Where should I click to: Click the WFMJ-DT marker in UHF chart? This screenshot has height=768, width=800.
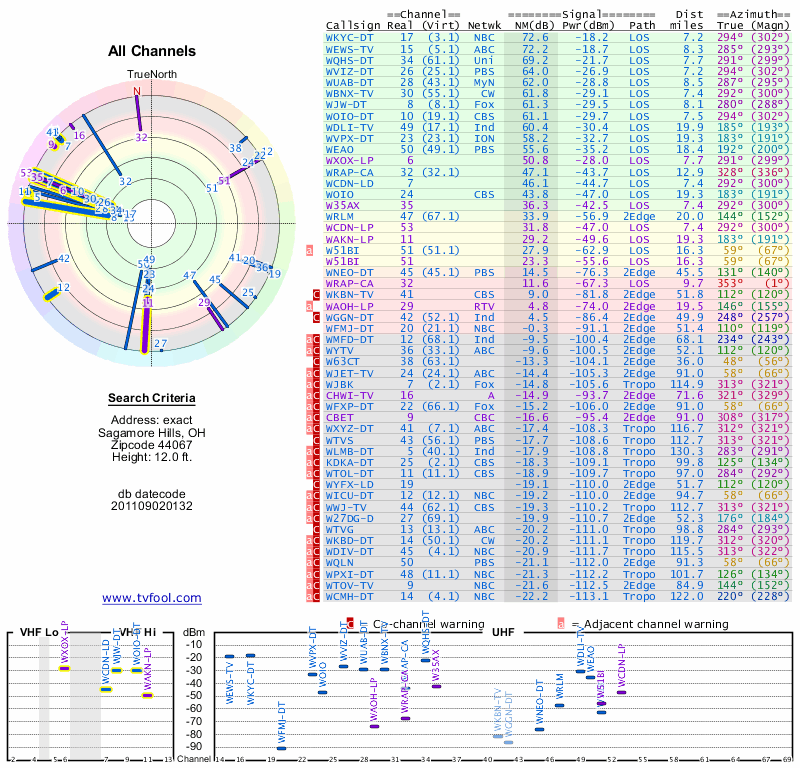tap(282, 748)
